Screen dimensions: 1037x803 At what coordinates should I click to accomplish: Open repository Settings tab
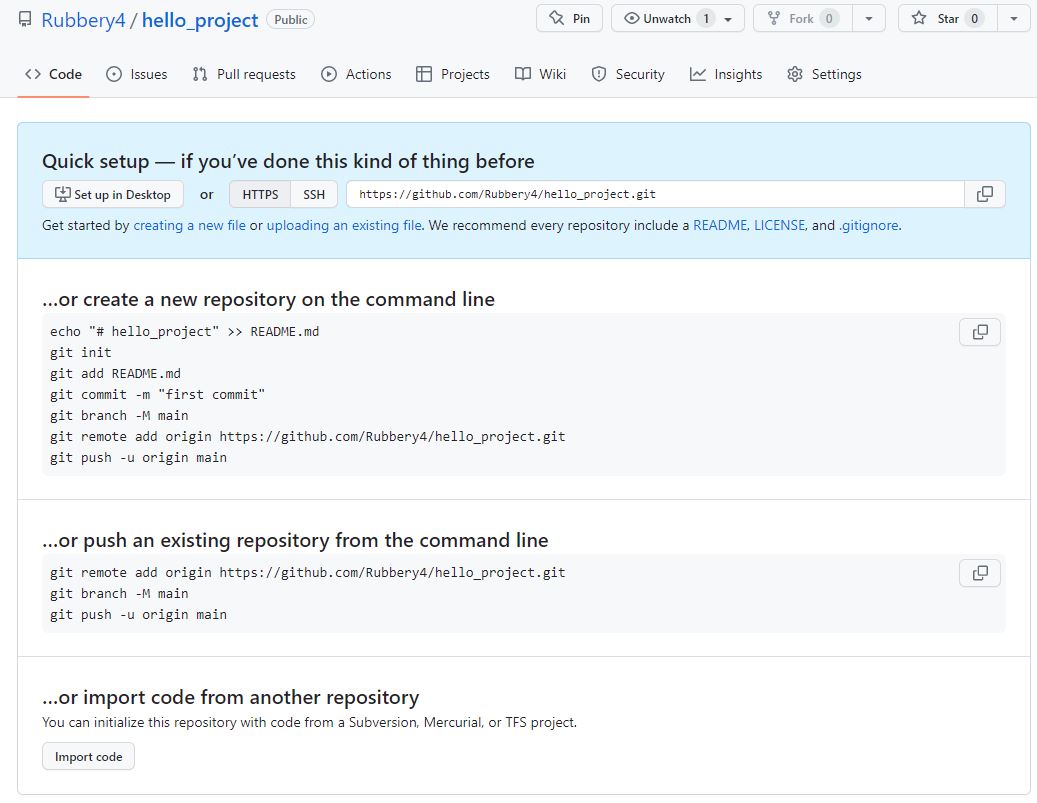825,74
